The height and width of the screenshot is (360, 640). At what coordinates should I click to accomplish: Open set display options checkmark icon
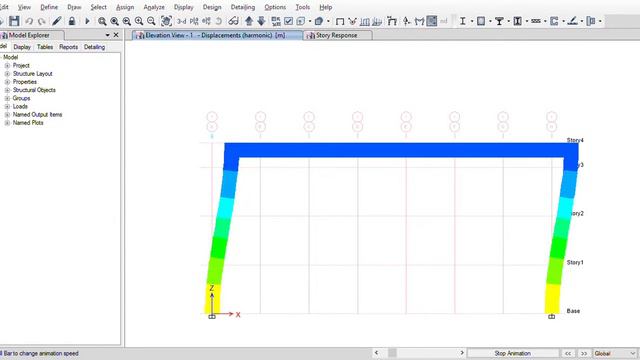(289, 21)
